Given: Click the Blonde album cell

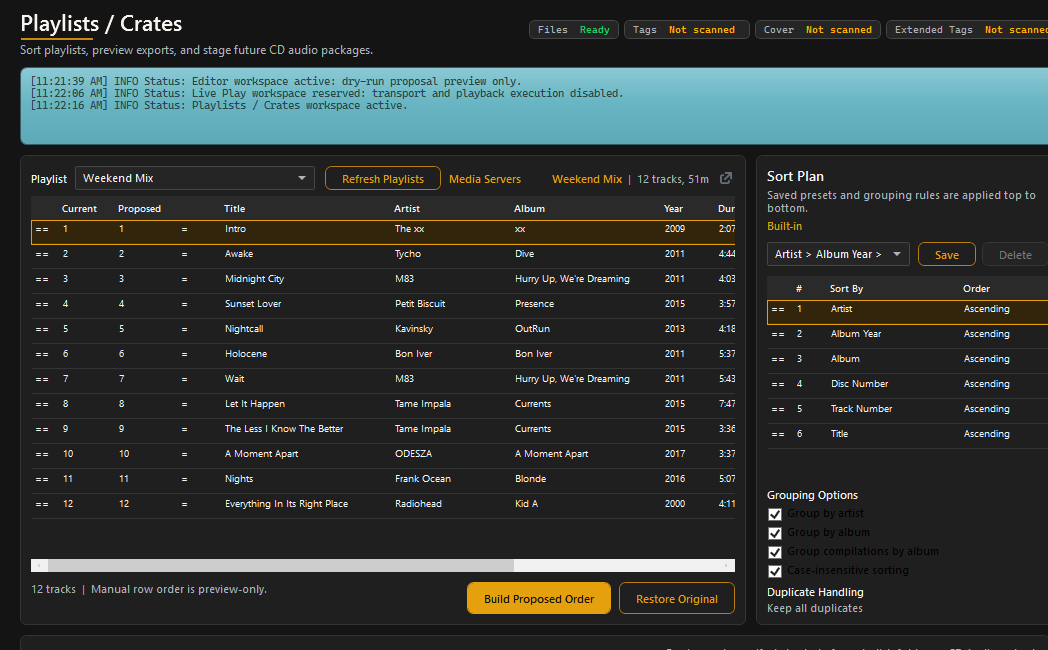Looking at the screenshot, I should point(530,479).
